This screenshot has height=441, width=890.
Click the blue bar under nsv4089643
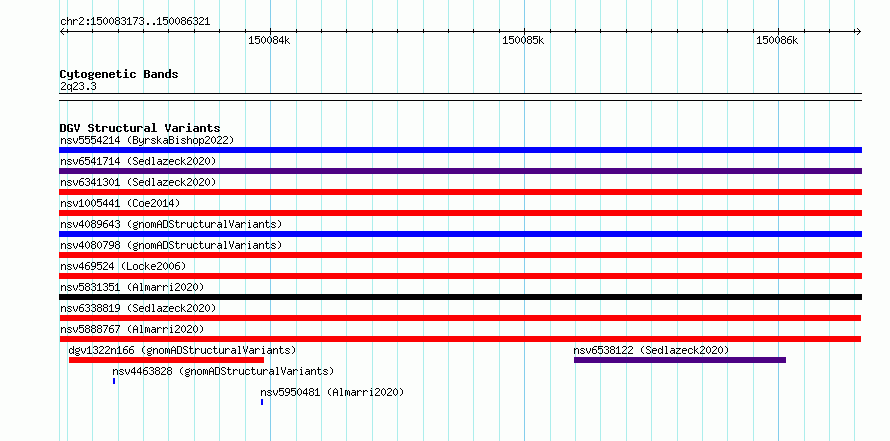[x=460, y=234]
